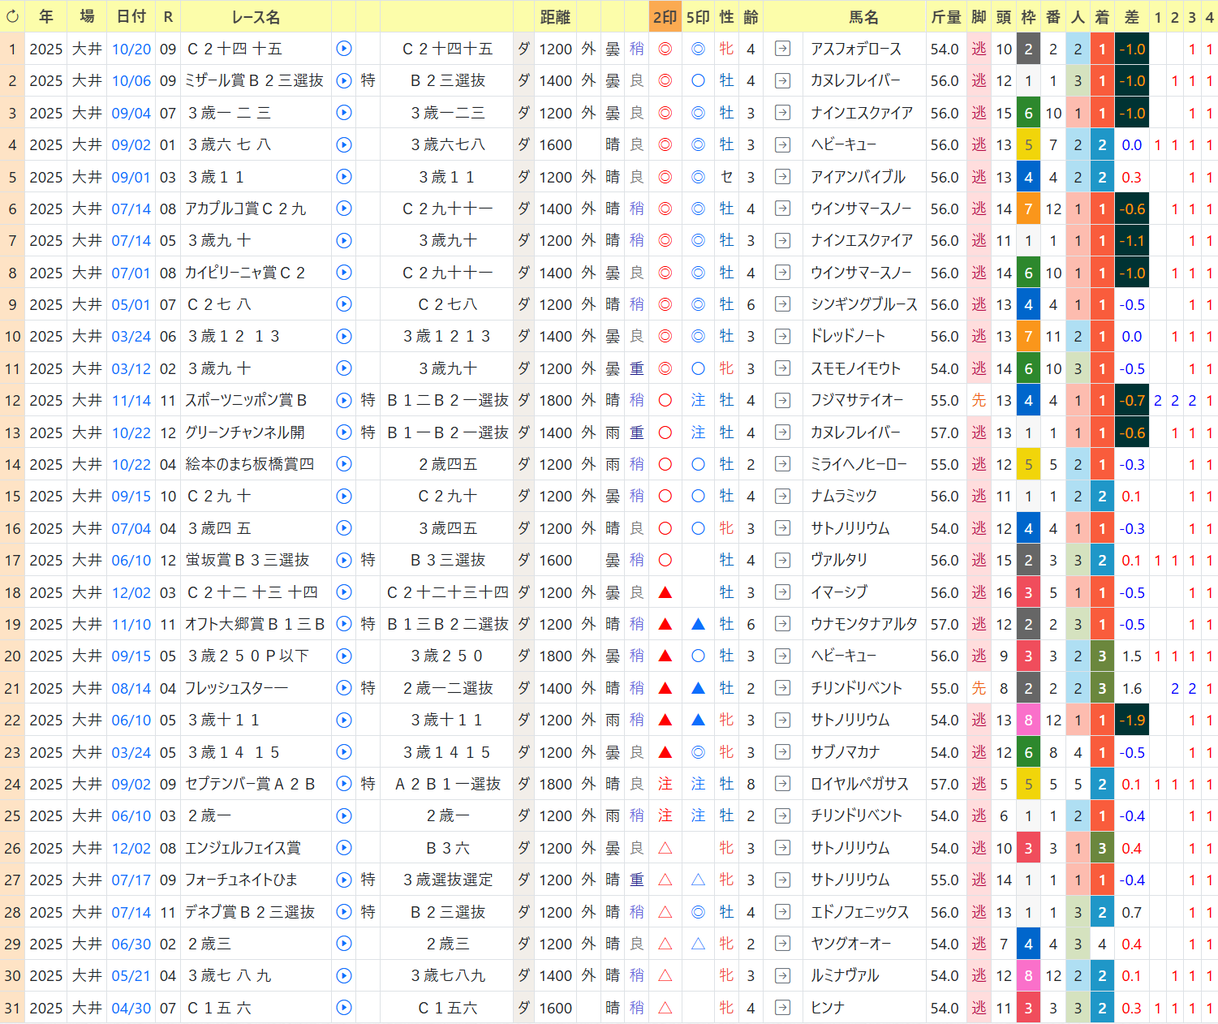Play the デネブ賞Ｂ２三選抜 race video

(x=344, y=912)
